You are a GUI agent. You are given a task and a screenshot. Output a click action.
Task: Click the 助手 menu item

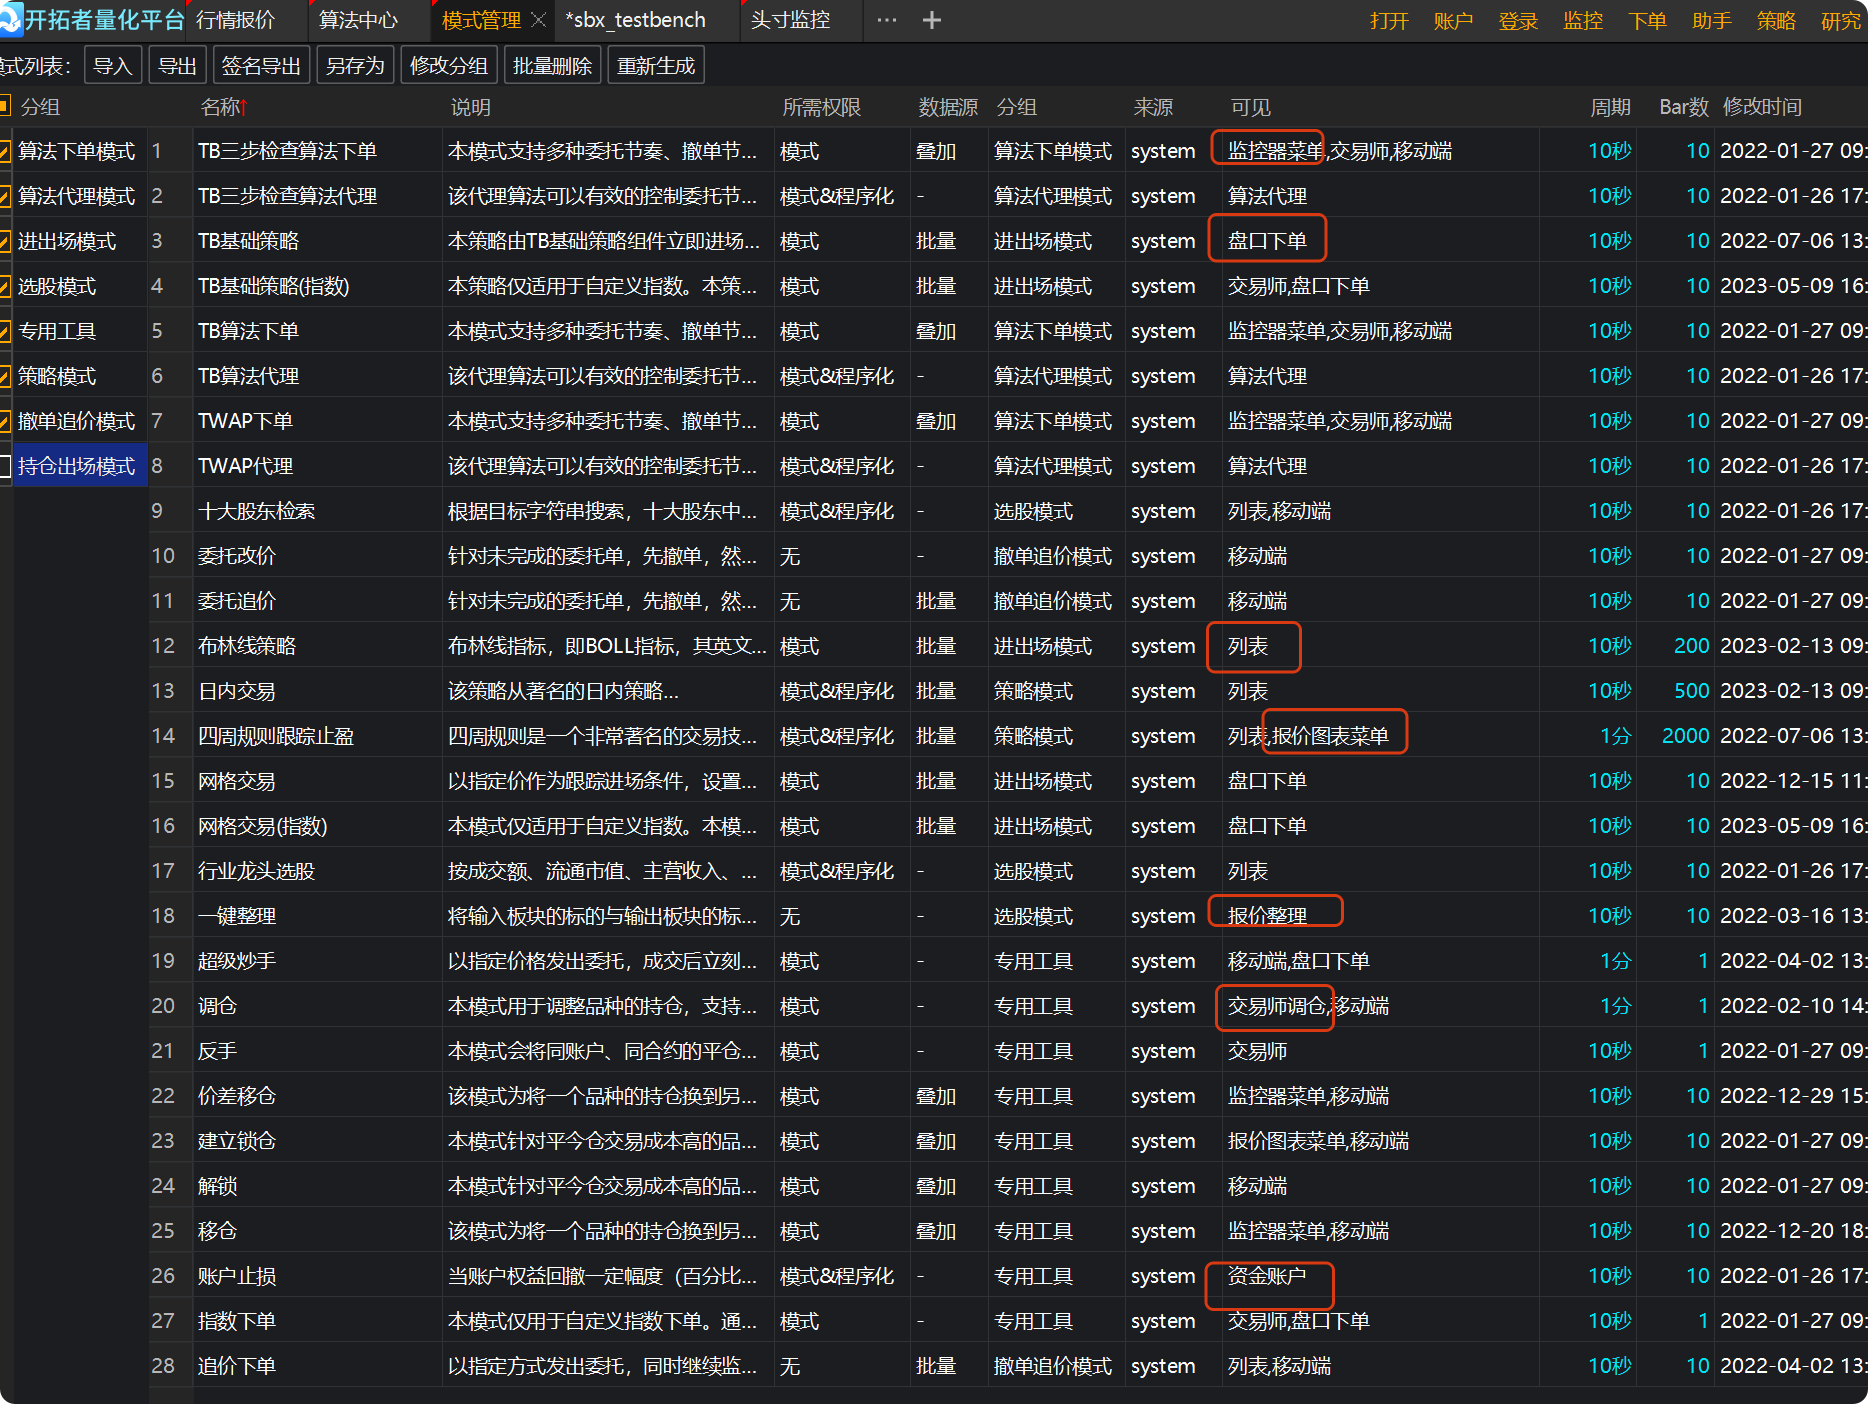[1711, 21]
